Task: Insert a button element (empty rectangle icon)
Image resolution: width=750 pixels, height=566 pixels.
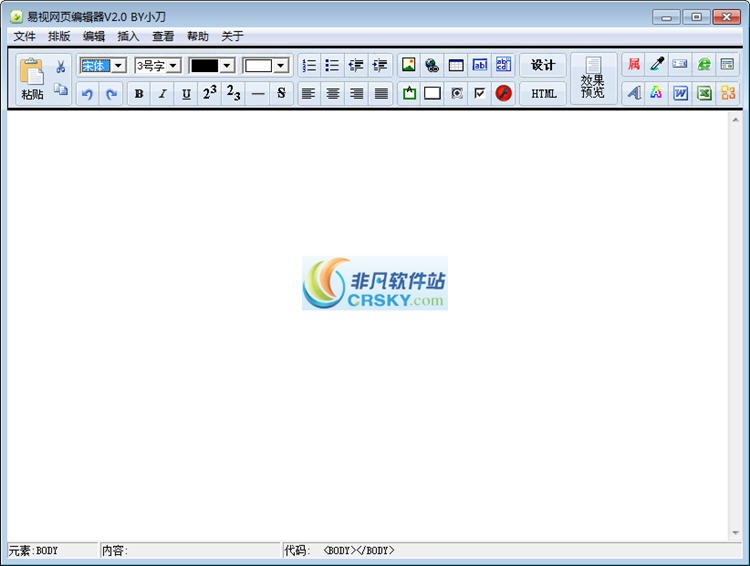Action: [432, 93]
